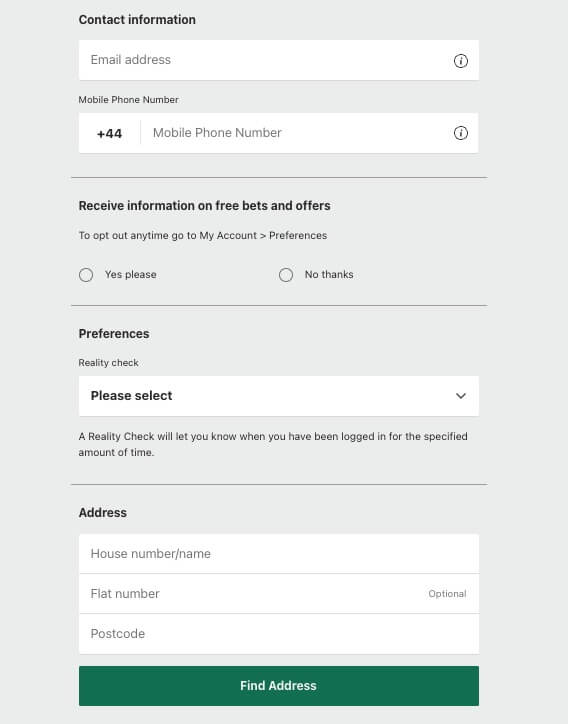Click the No thanks label text
The height and width of the screenshot is (724, 568).
[329, 274]
